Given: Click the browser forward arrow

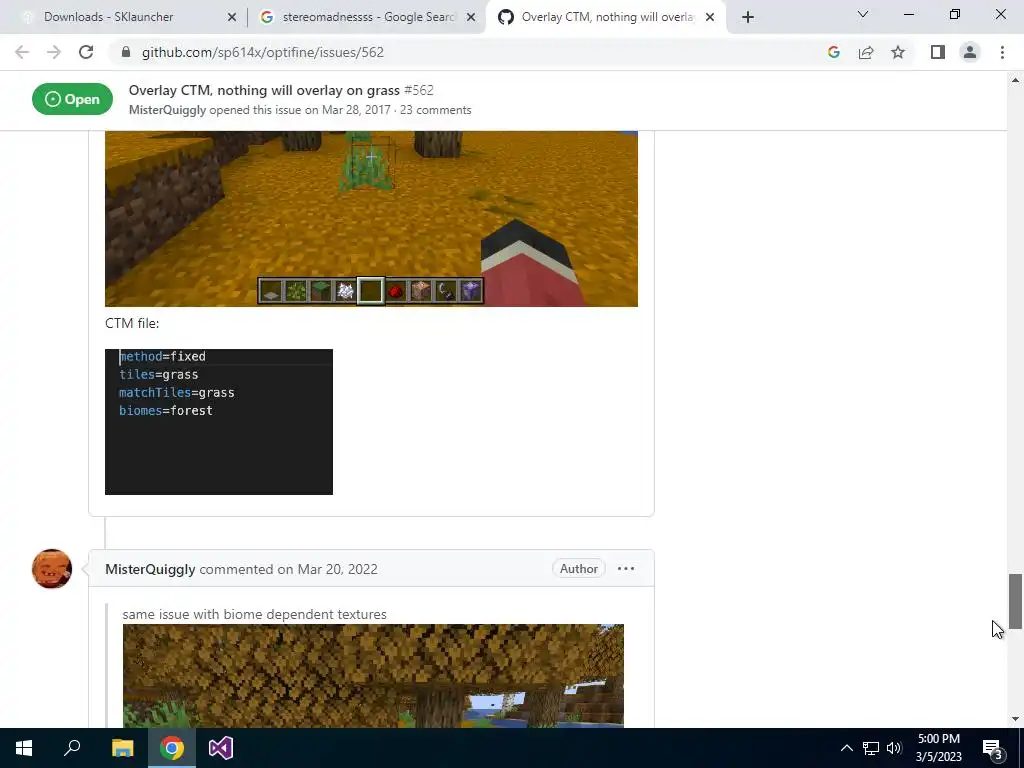Looking at the screenshot, I should coord(54,52).
